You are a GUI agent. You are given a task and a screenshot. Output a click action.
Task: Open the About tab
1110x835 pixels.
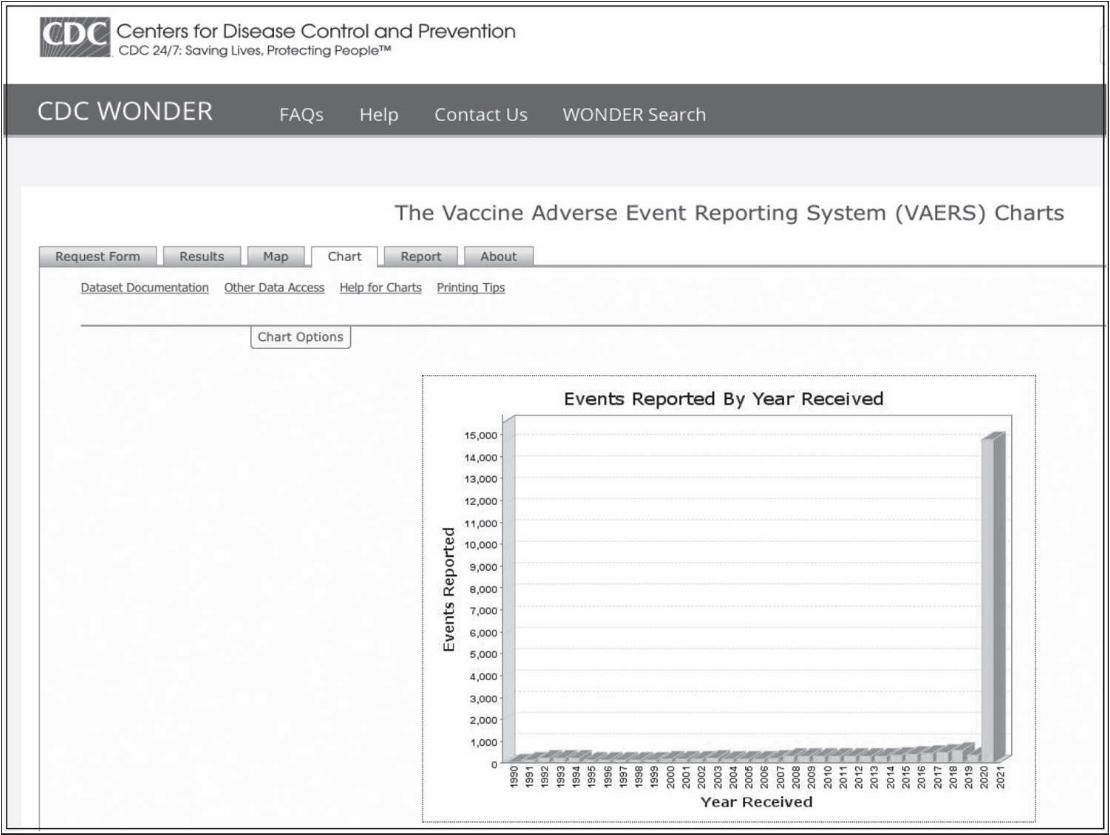click(498, 257)
